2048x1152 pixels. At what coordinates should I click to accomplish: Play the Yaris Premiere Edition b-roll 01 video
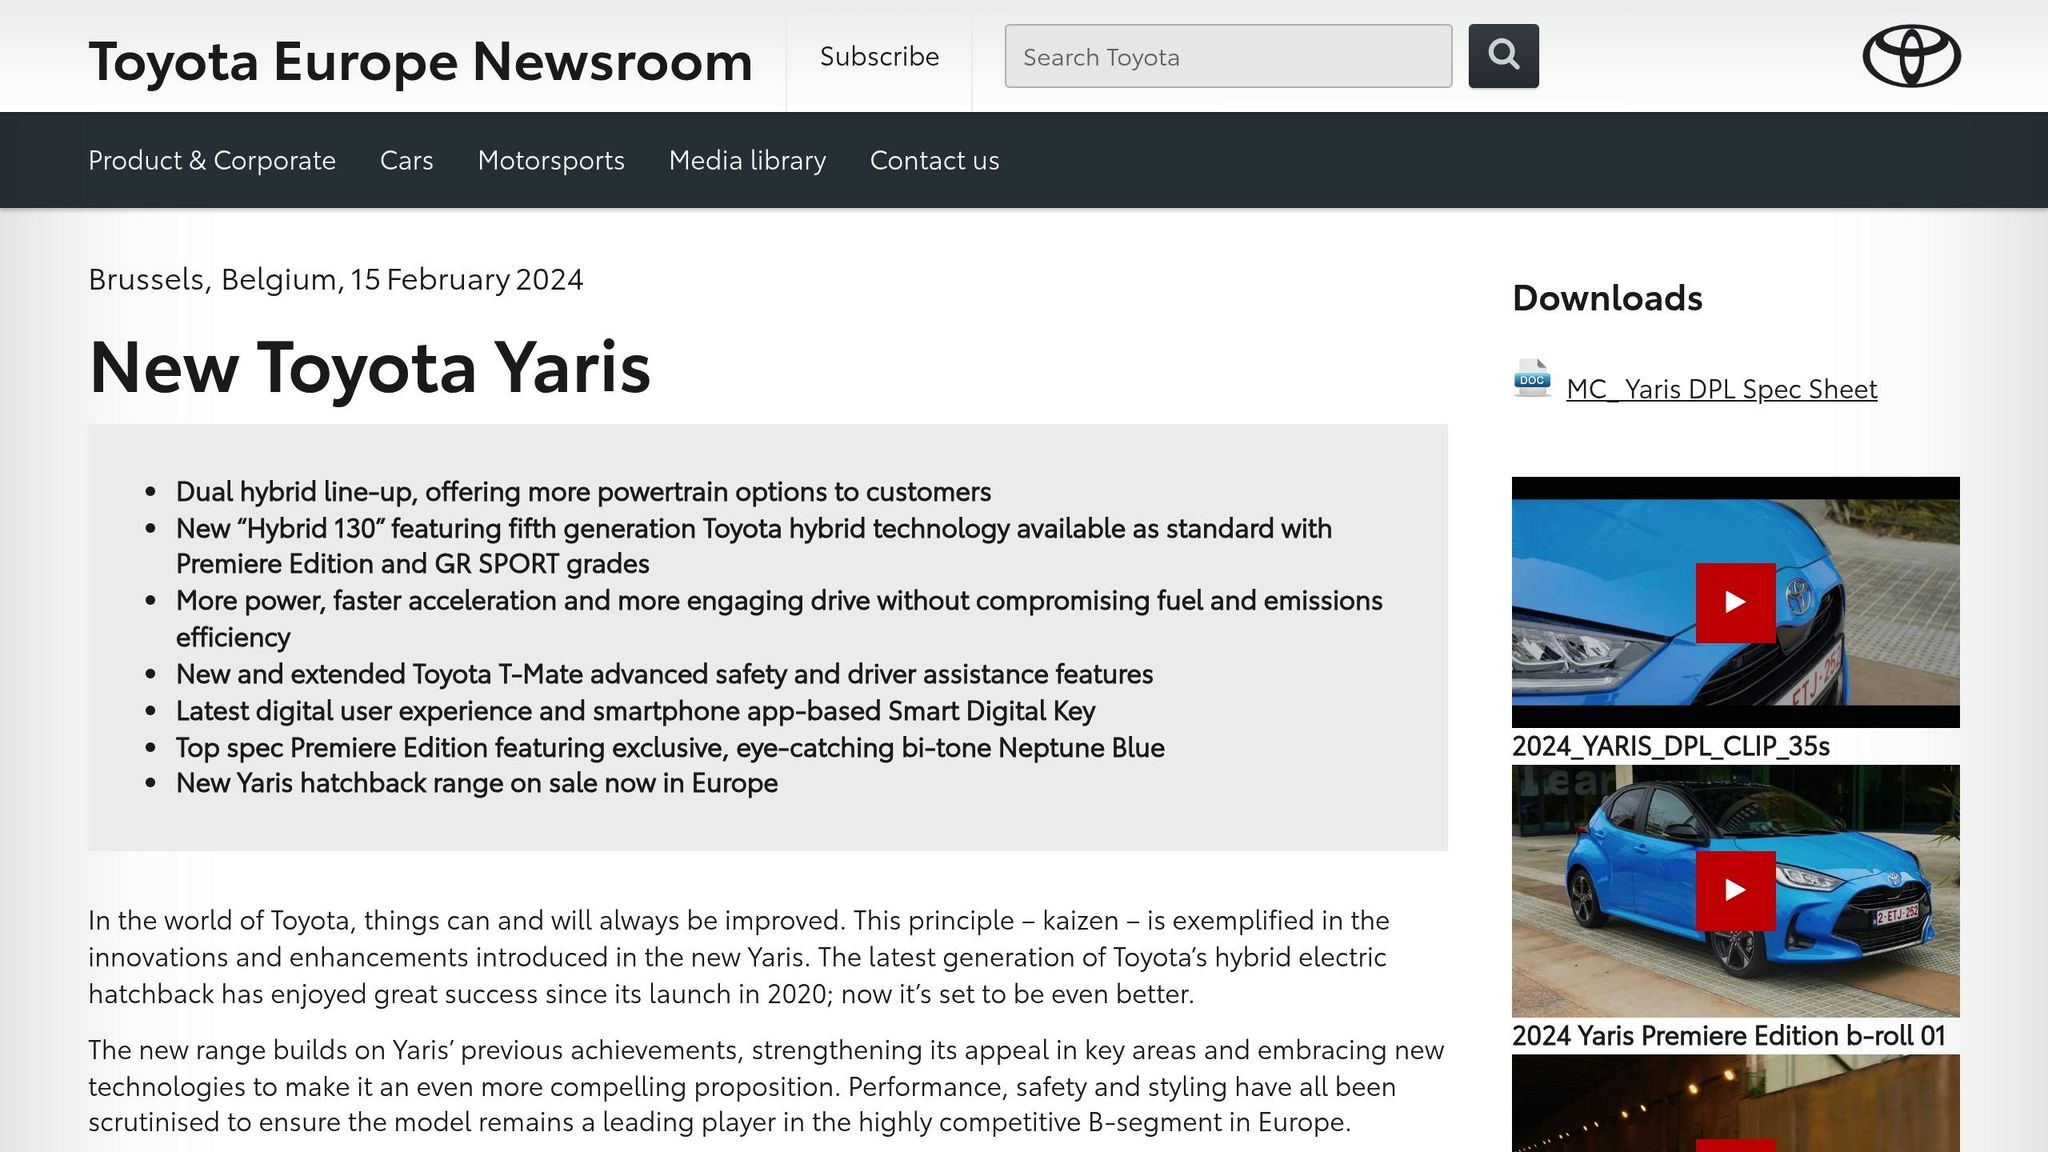(1735, 890)
